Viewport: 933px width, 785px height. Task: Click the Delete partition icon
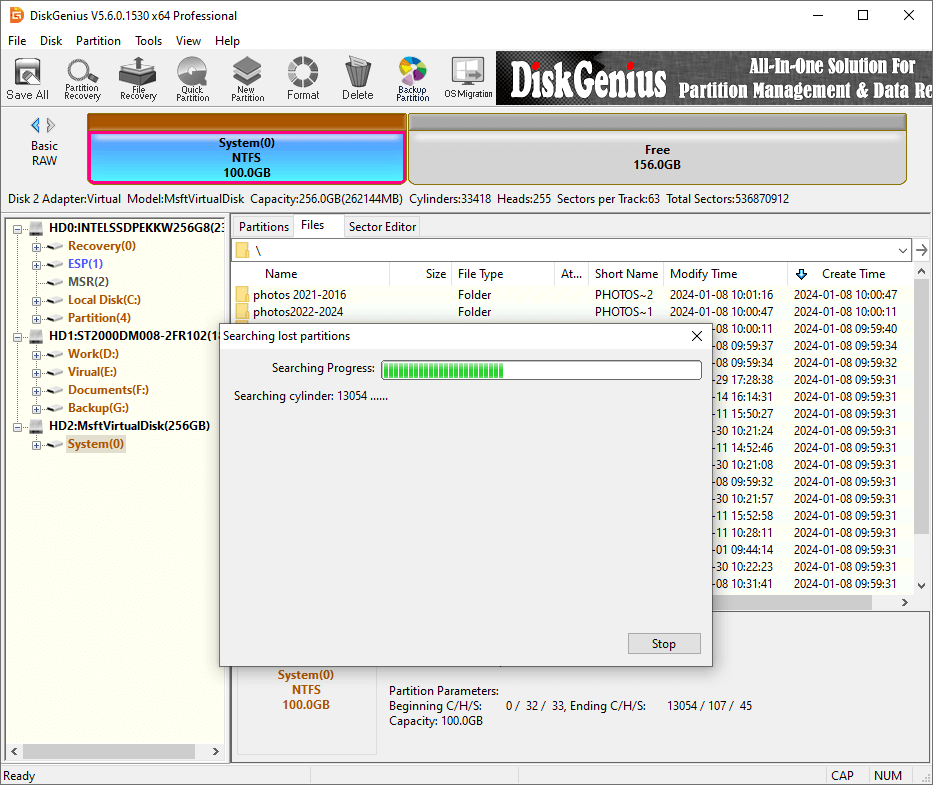point(358,79)
